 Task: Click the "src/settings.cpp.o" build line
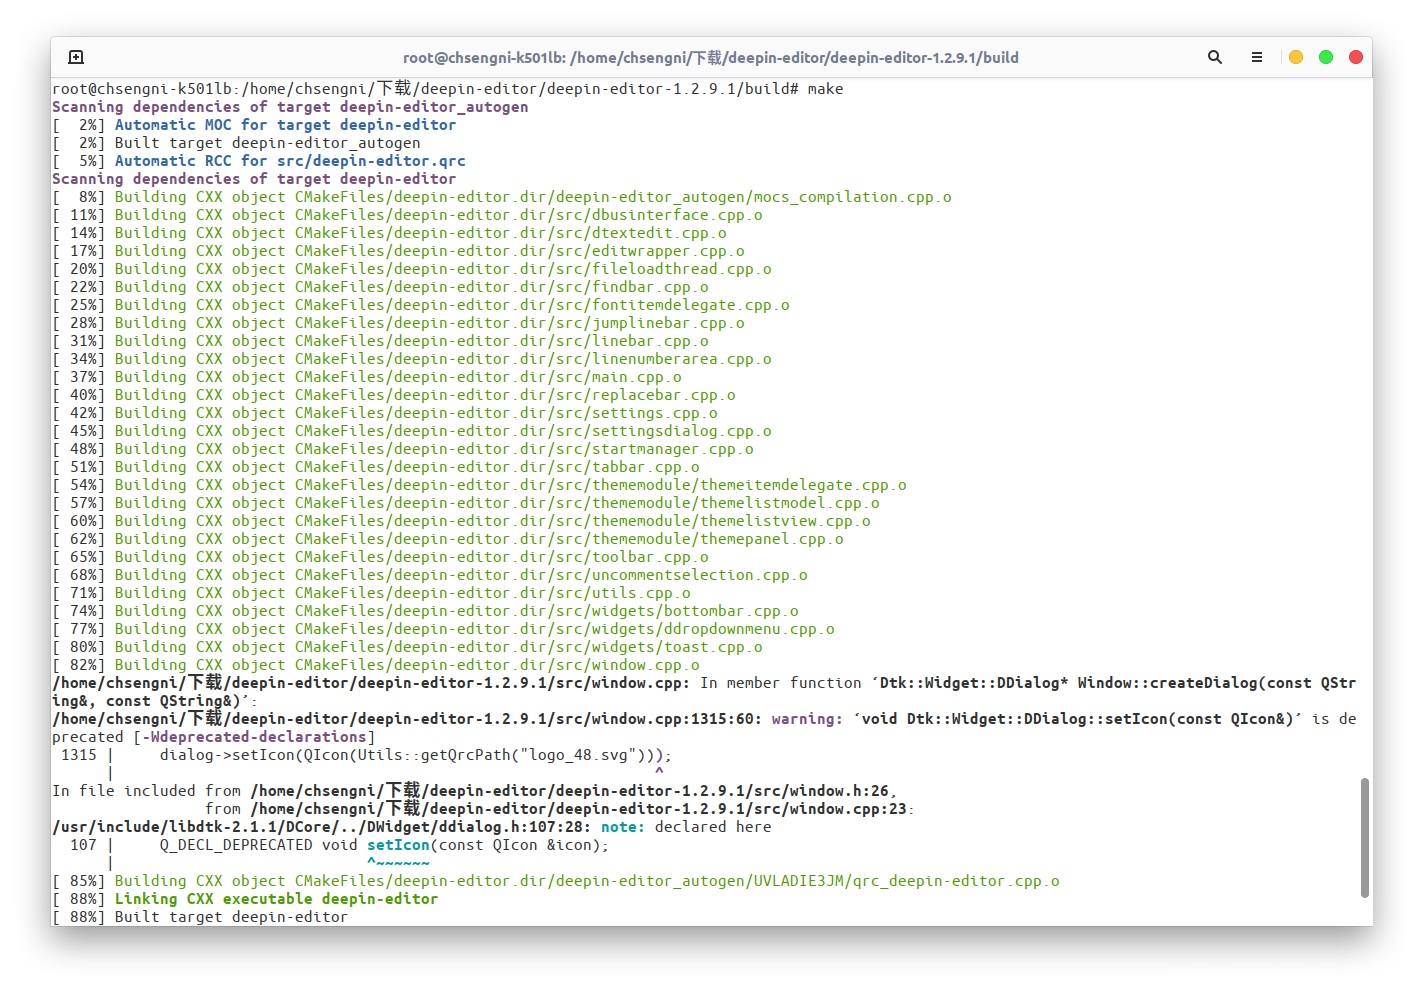pyautogui.click(x=385, y=413)
